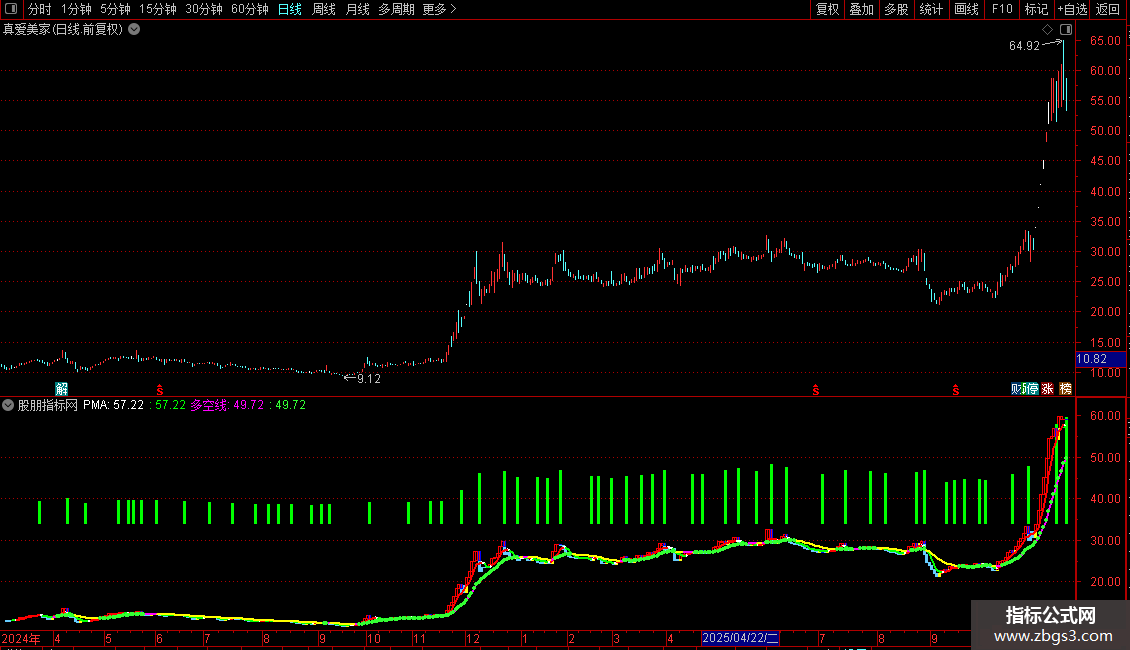Screen dimensions: 1130x650
Task: Expand the 更多 periods menu
Action: click(440, 9)
